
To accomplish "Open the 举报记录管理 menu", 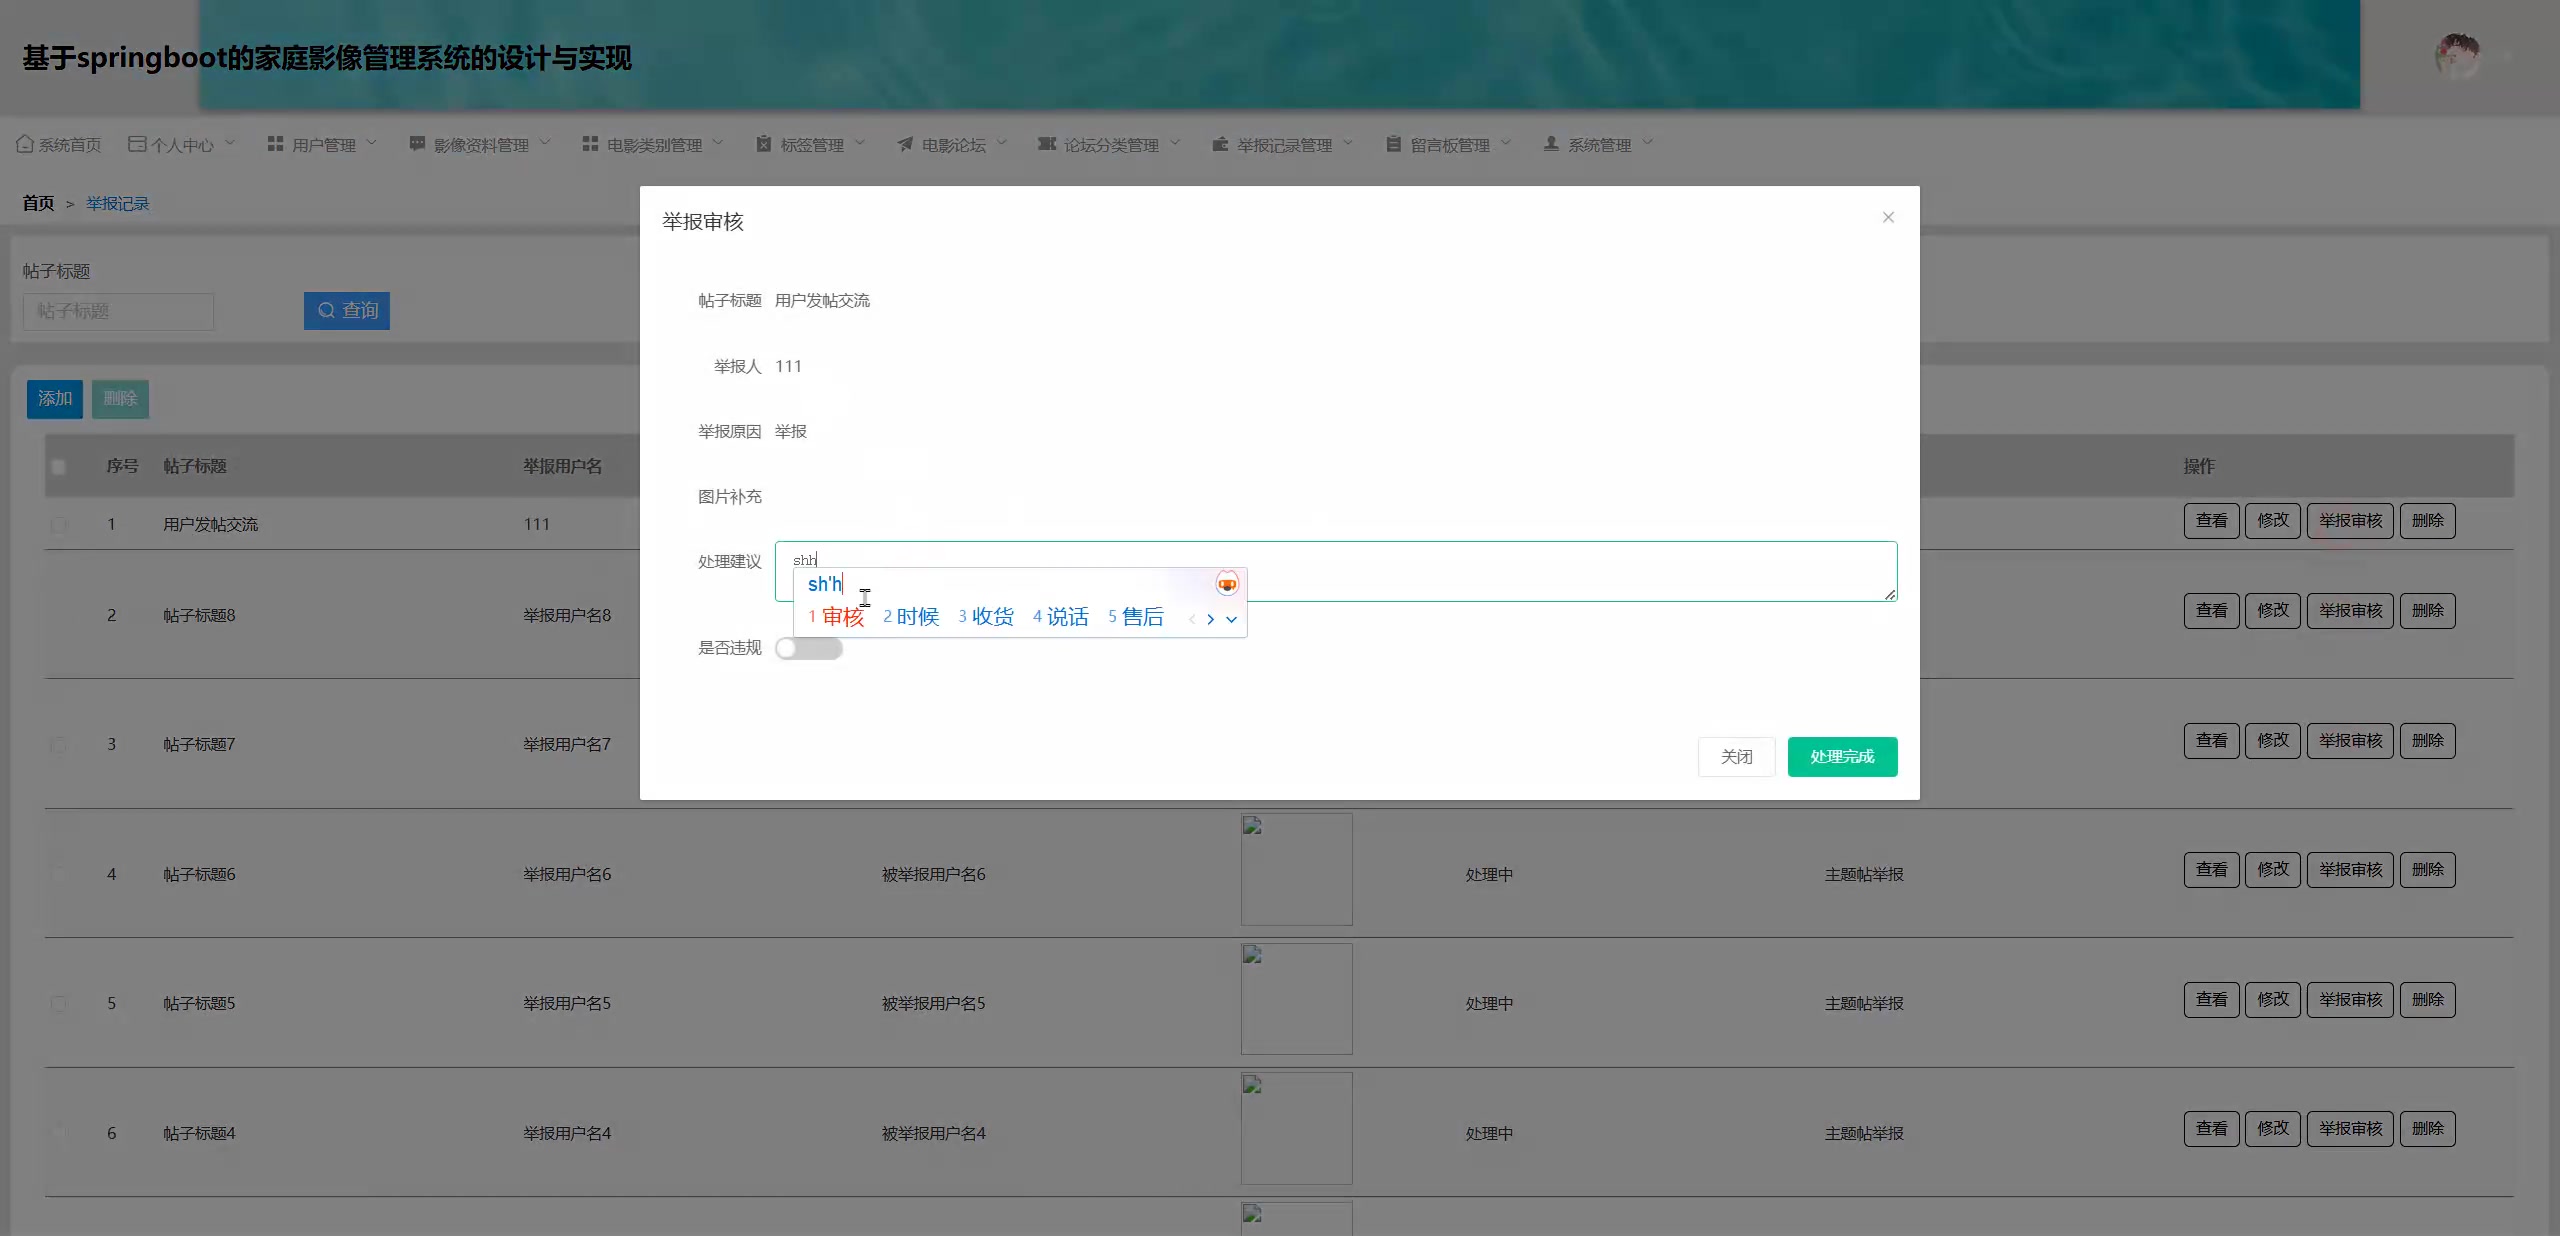I will pos(1283,145).
